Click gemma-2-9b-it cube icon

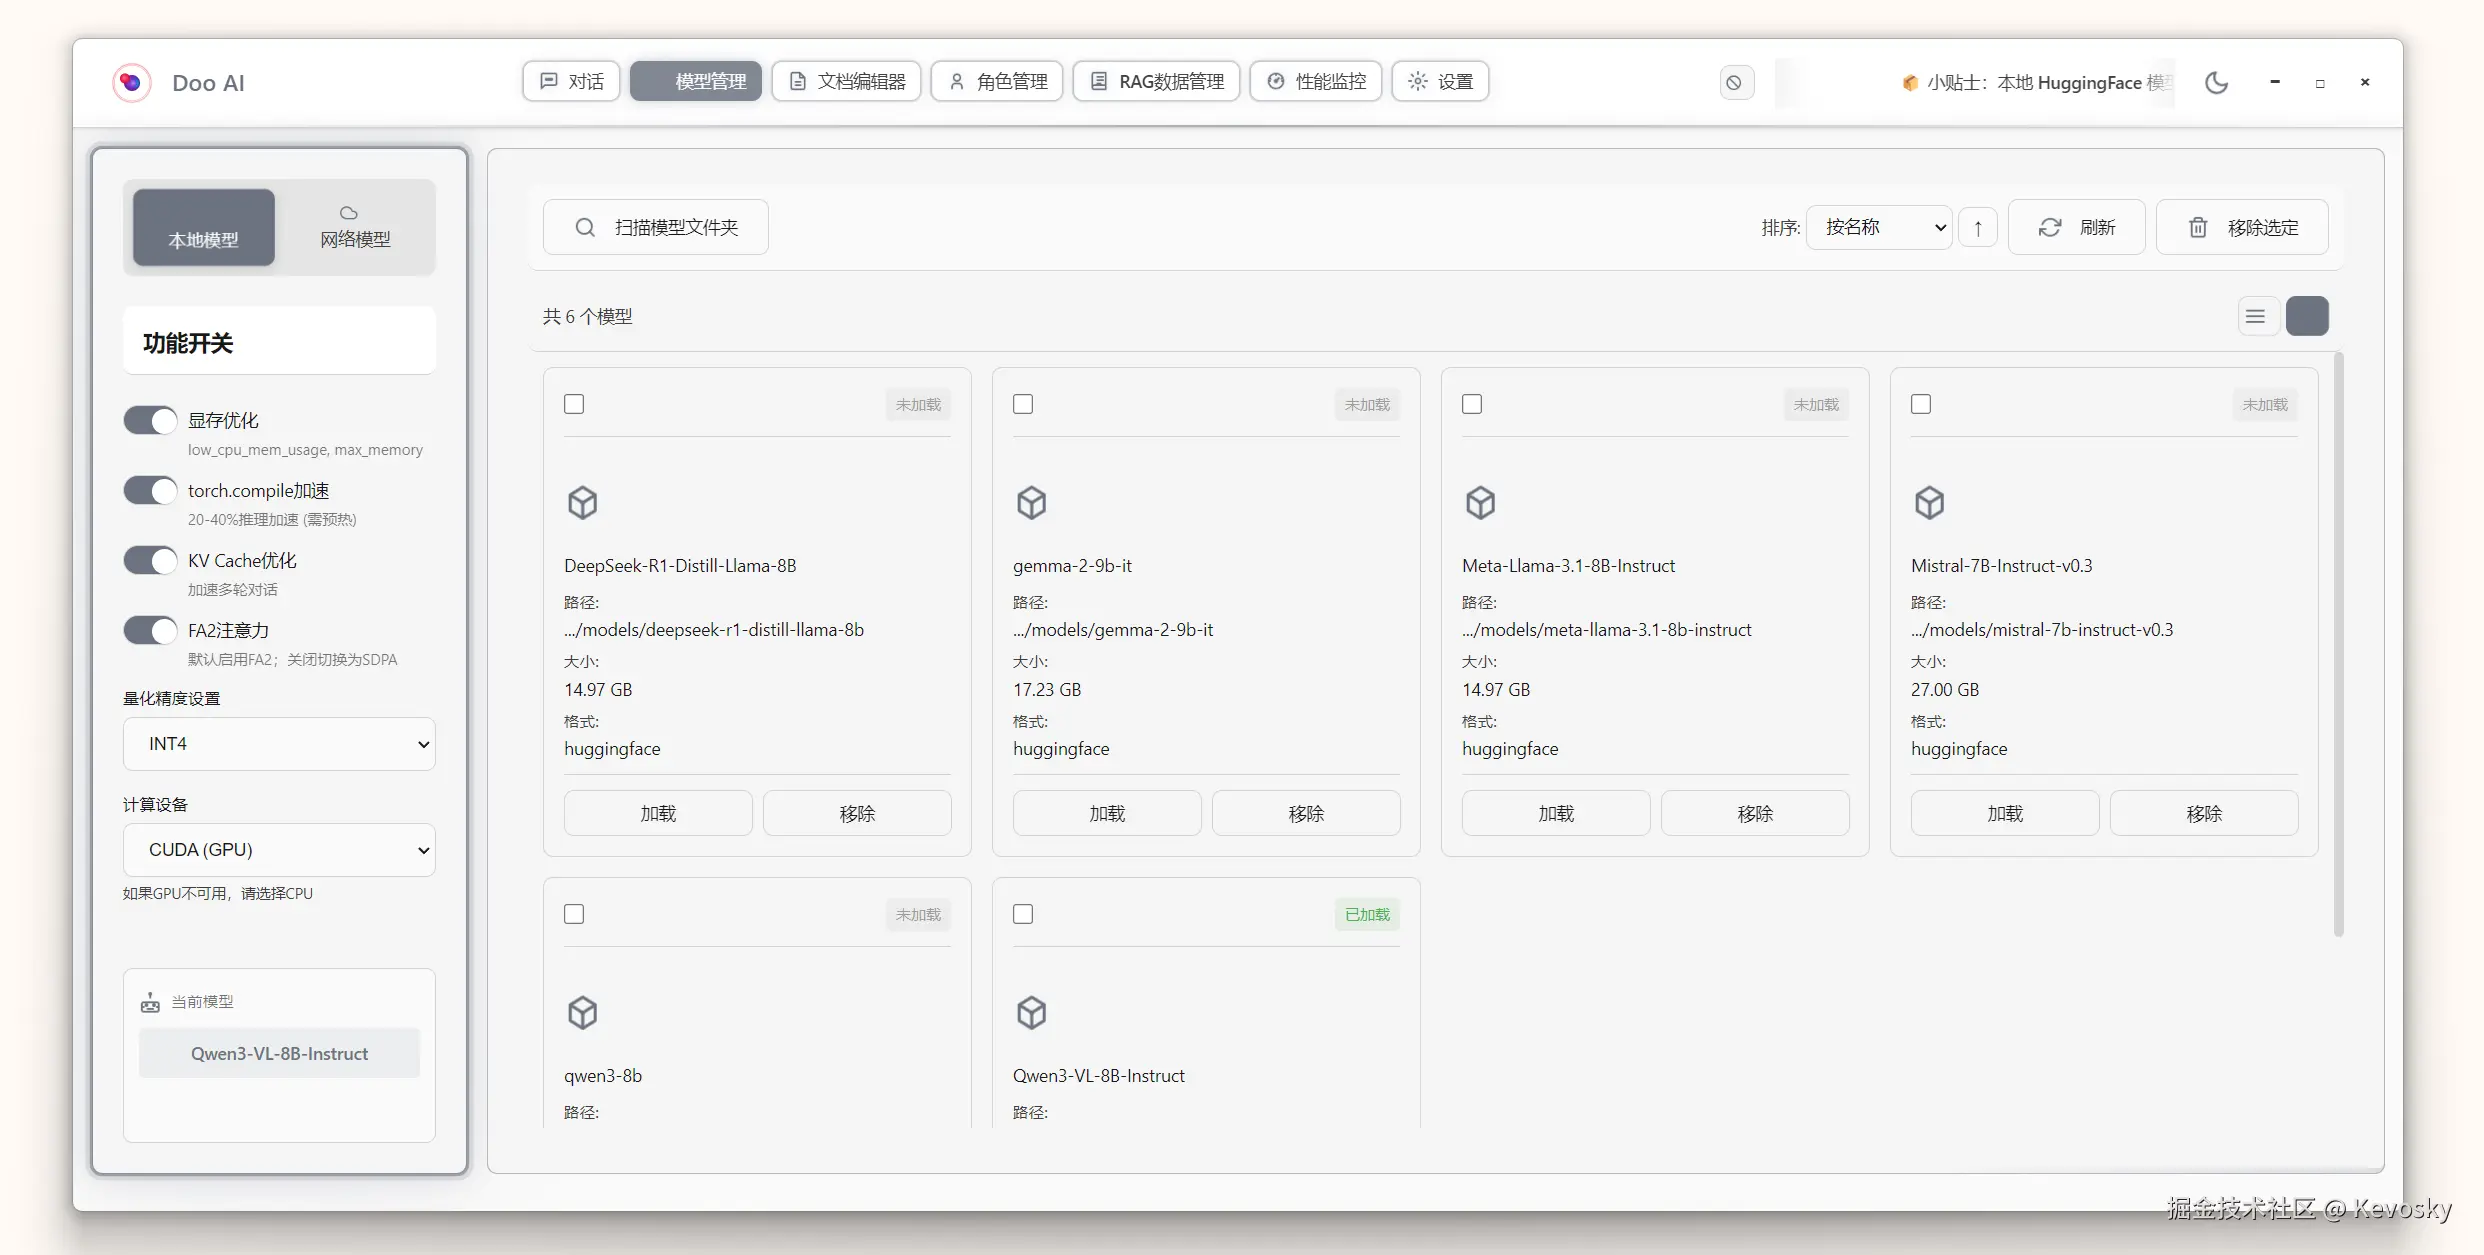click(1031, 502)
